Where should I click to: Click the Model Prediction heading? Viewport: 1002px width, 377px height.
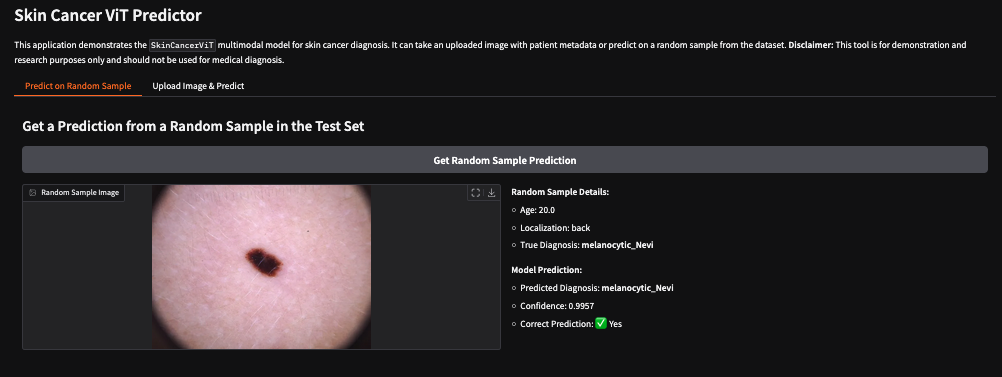coord(547,270)
